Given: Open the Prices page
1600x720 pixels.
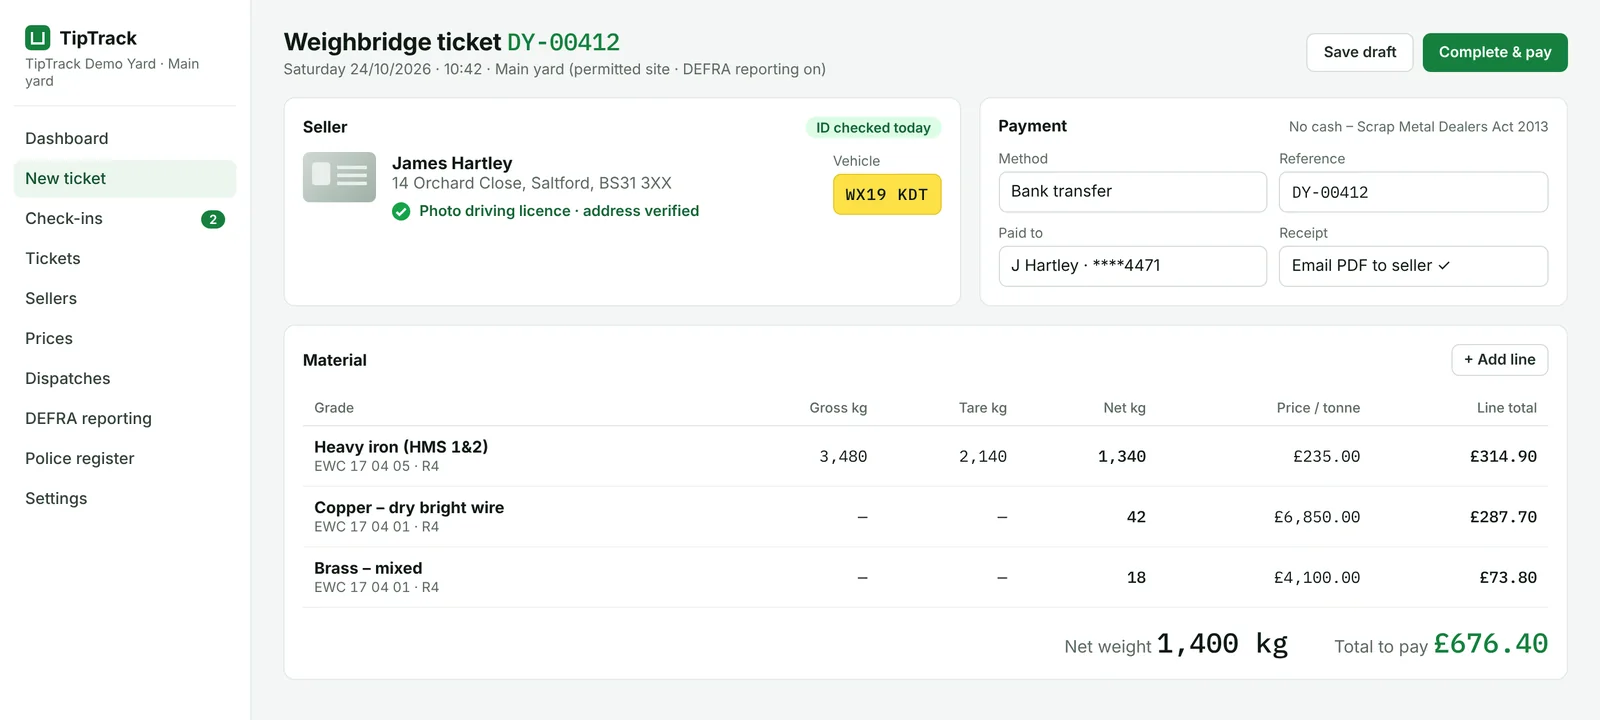Looking at the screenshot, I should tap(125, 338).
